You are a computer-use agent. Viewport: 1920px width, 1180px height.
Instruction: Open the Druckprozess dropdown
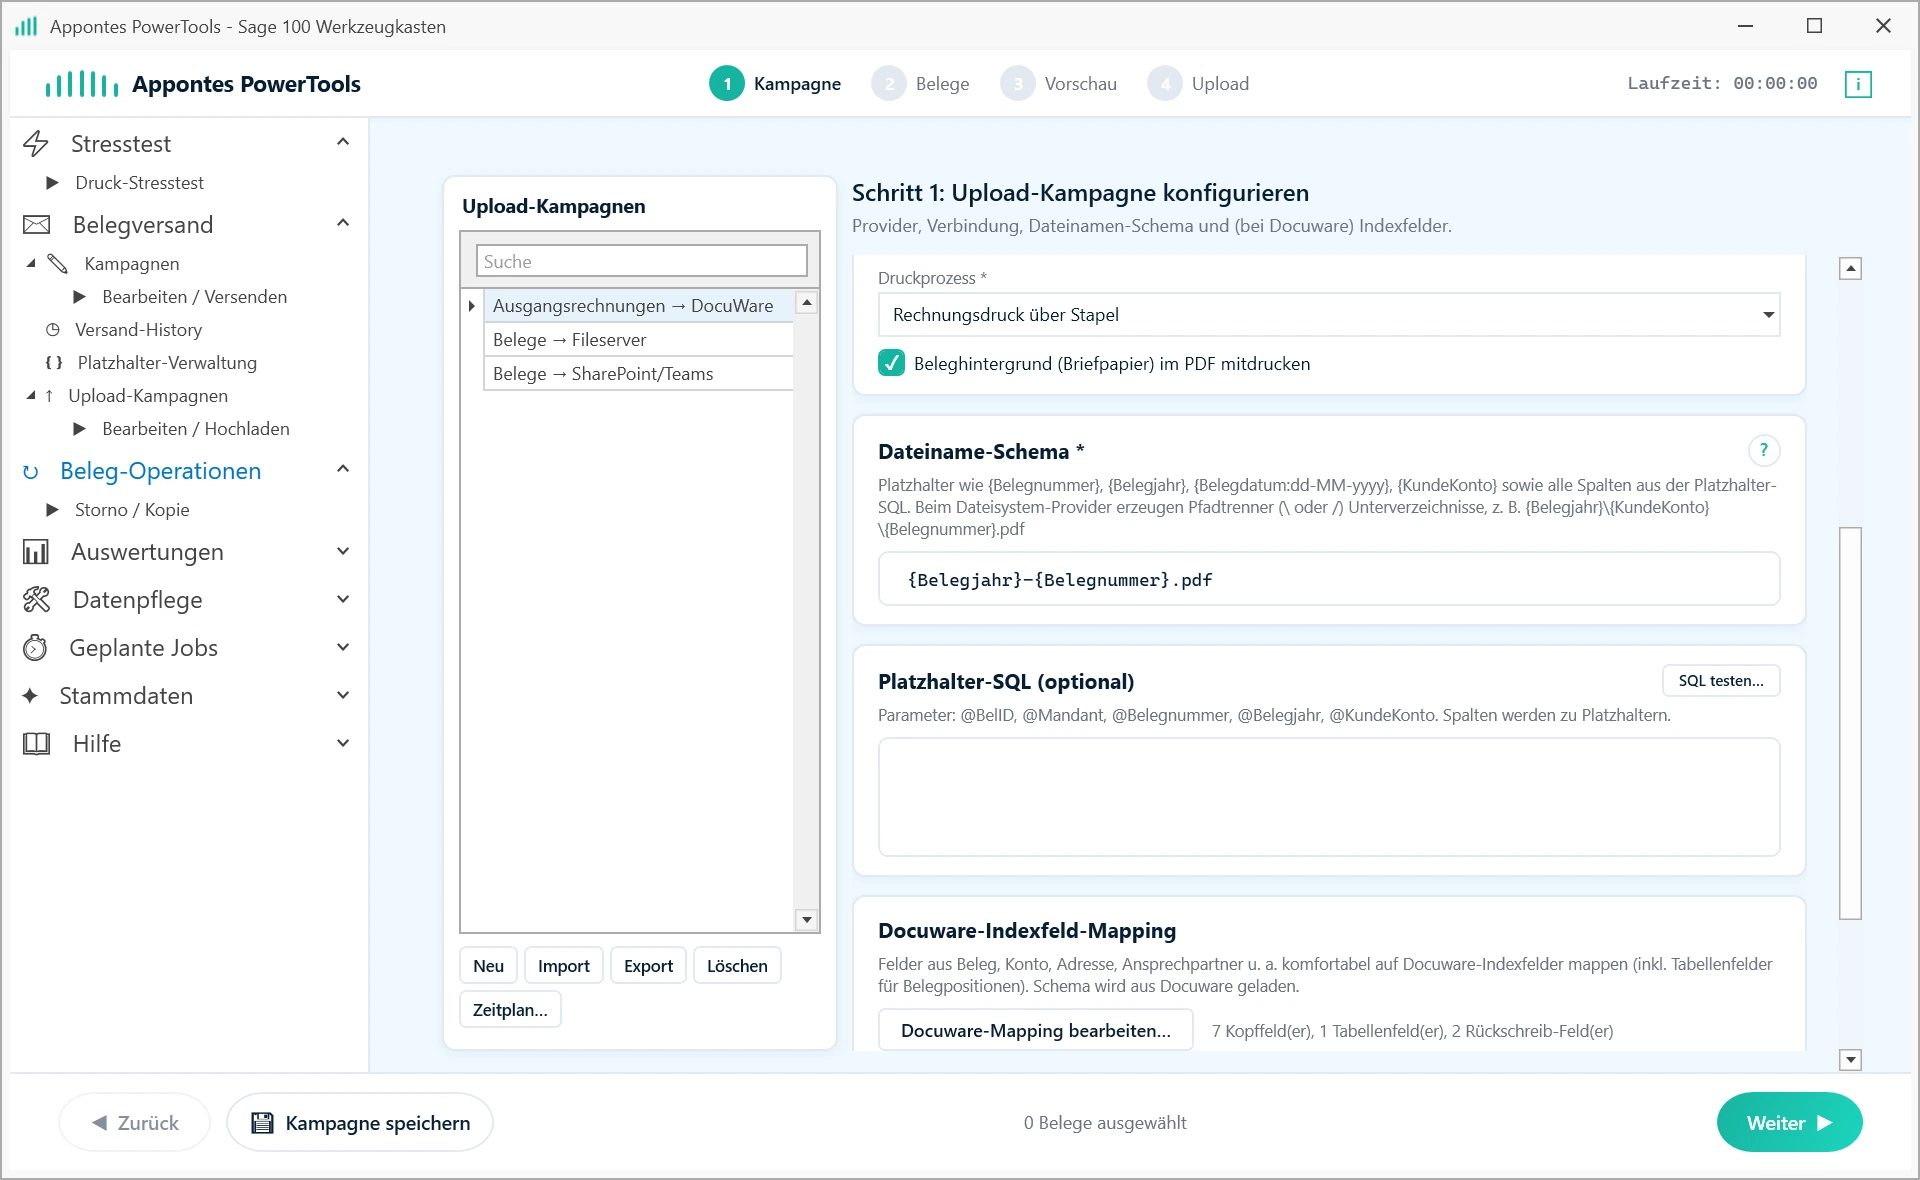[x=1329, y=315]
